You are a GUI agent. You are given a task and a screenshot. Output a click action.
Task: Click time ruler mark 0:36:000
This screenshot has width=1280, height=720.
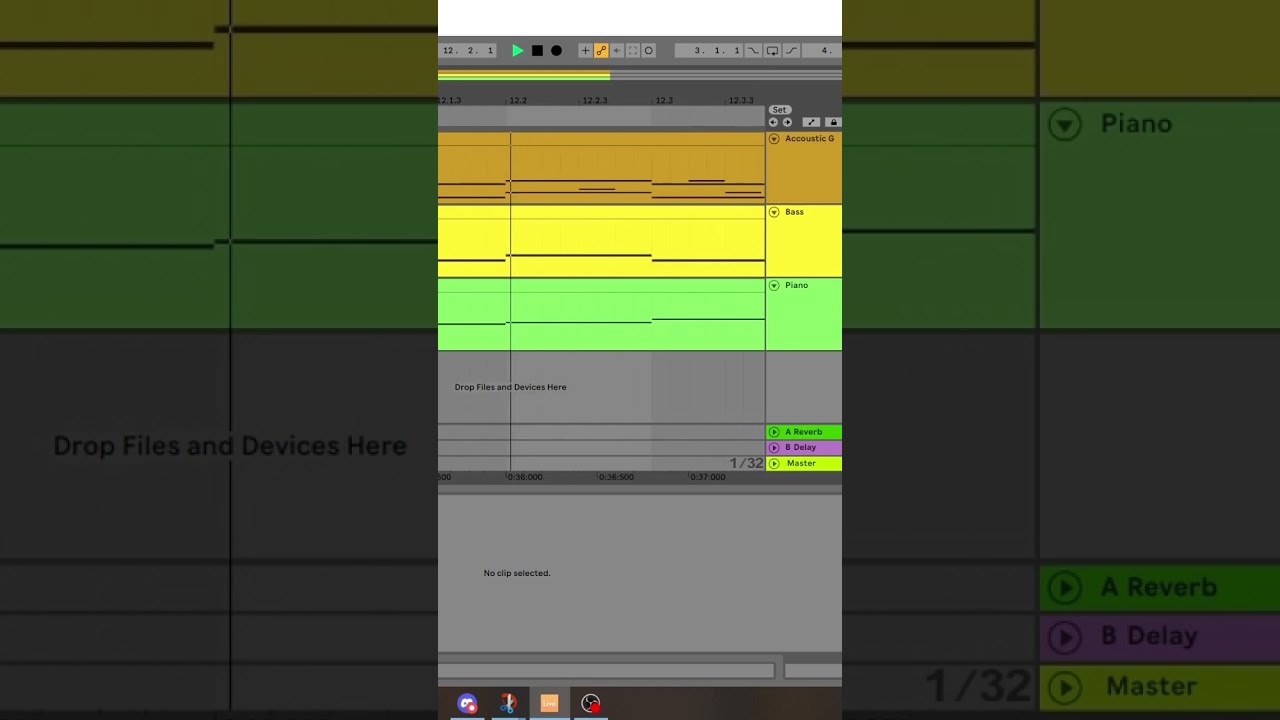coord(525,477)
